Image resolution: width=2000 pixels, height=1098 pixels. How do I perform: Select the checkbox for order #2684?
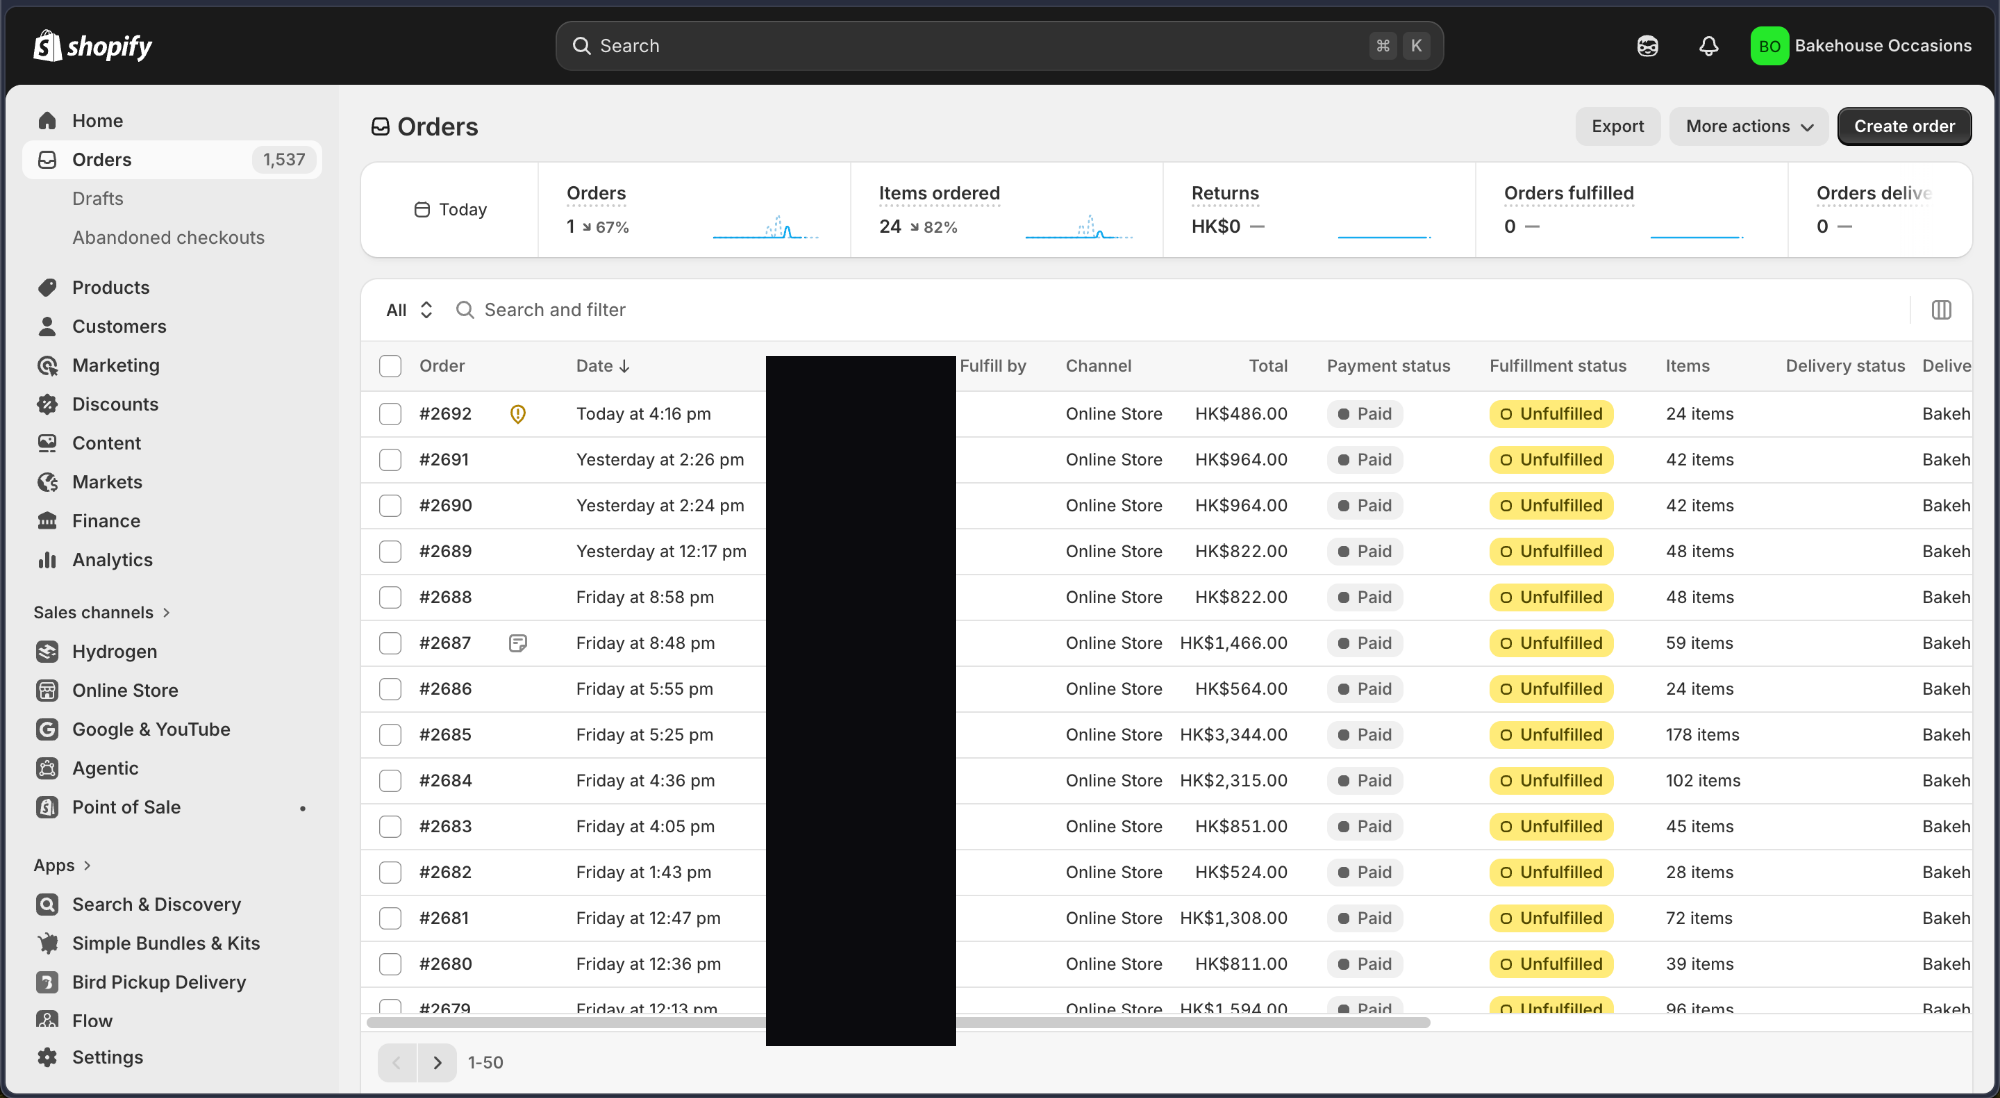390,781
